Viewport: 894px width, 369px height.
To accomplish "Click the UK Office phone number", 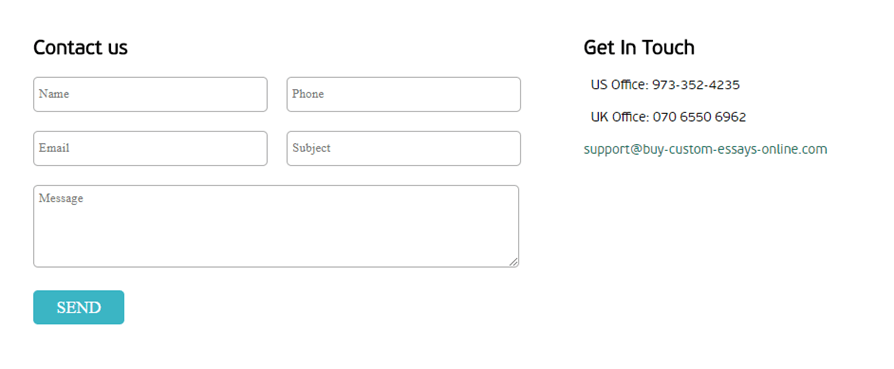I will point(700,117).
